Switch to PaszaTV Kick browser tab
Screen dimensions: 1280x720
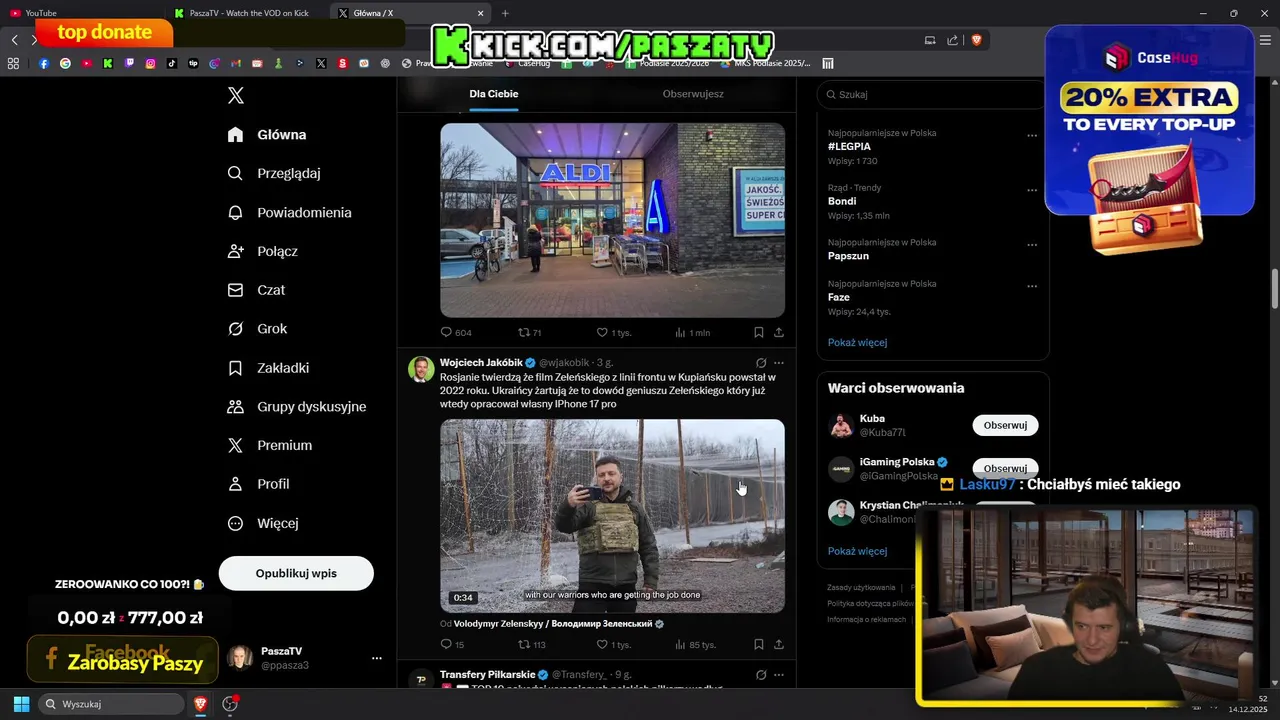(x=245, y=13)
